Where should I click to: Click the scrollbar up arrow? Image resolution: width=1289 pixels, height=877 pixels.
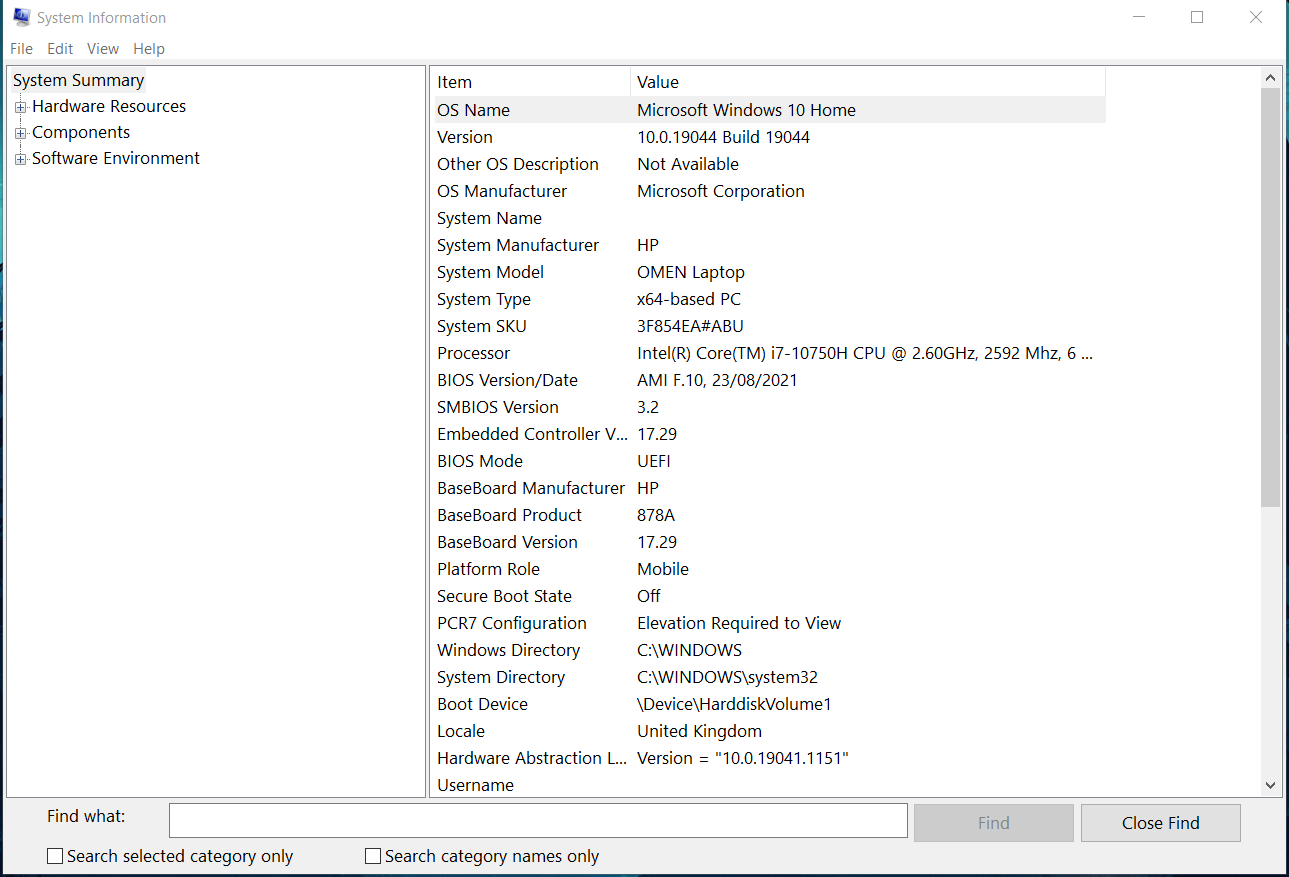pyautogui.click(x=1270, y=76)
